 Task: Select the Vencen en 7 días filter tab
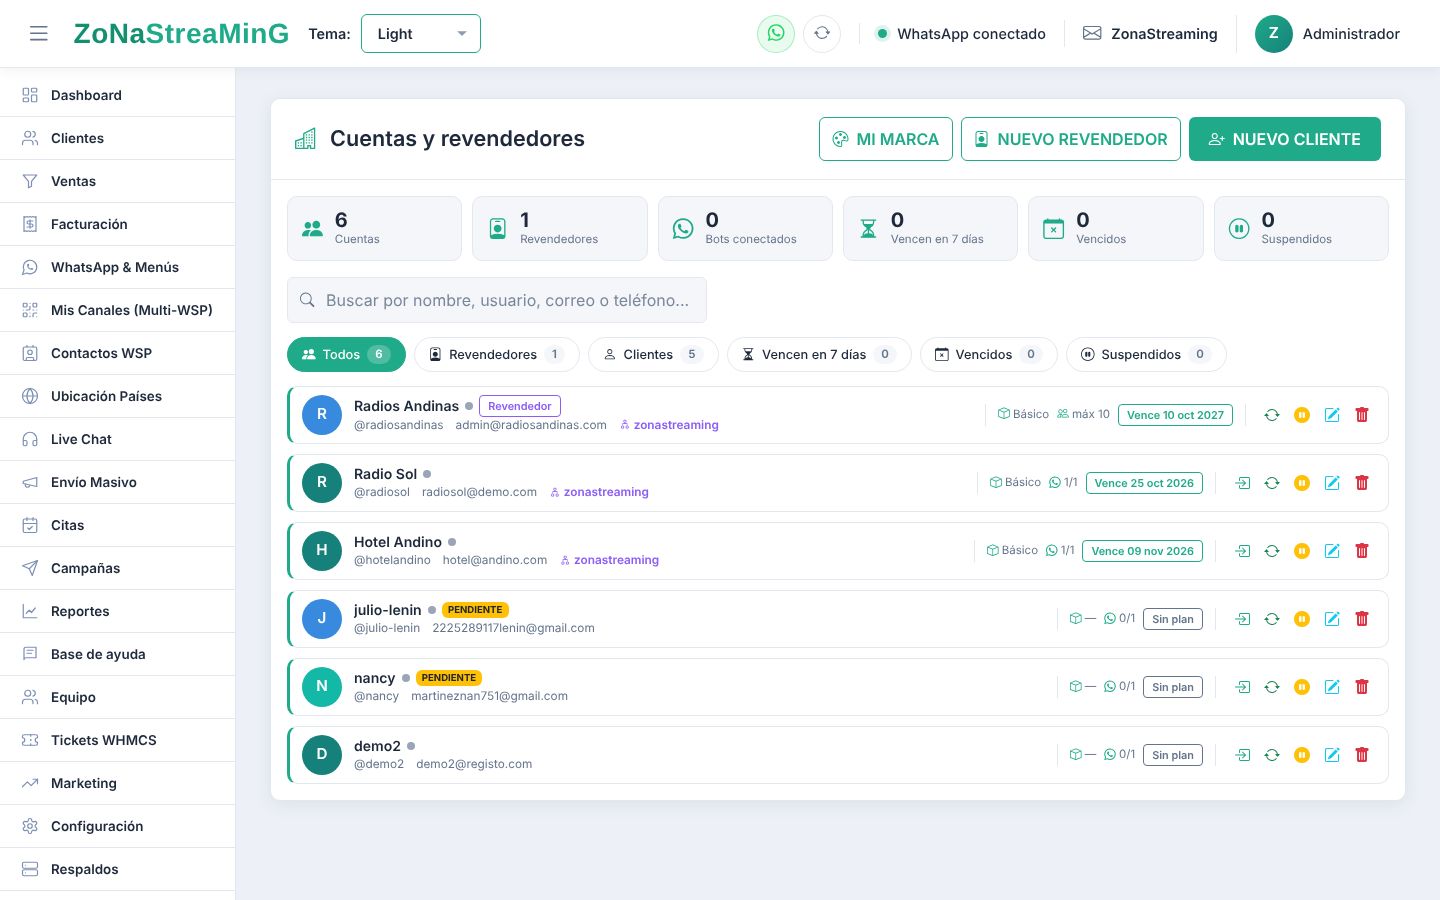tap(819, 354)
